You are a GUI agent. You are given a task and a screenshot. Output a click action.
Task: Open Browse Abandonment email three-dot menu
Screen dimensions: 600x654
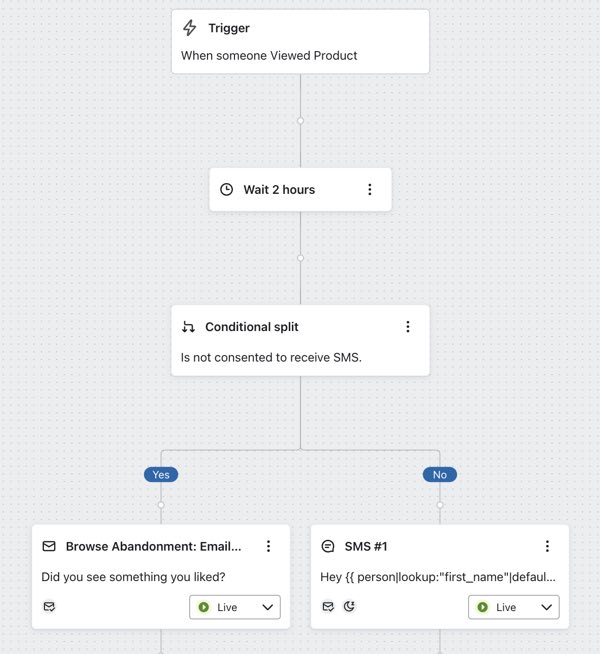tap(268, 546)
